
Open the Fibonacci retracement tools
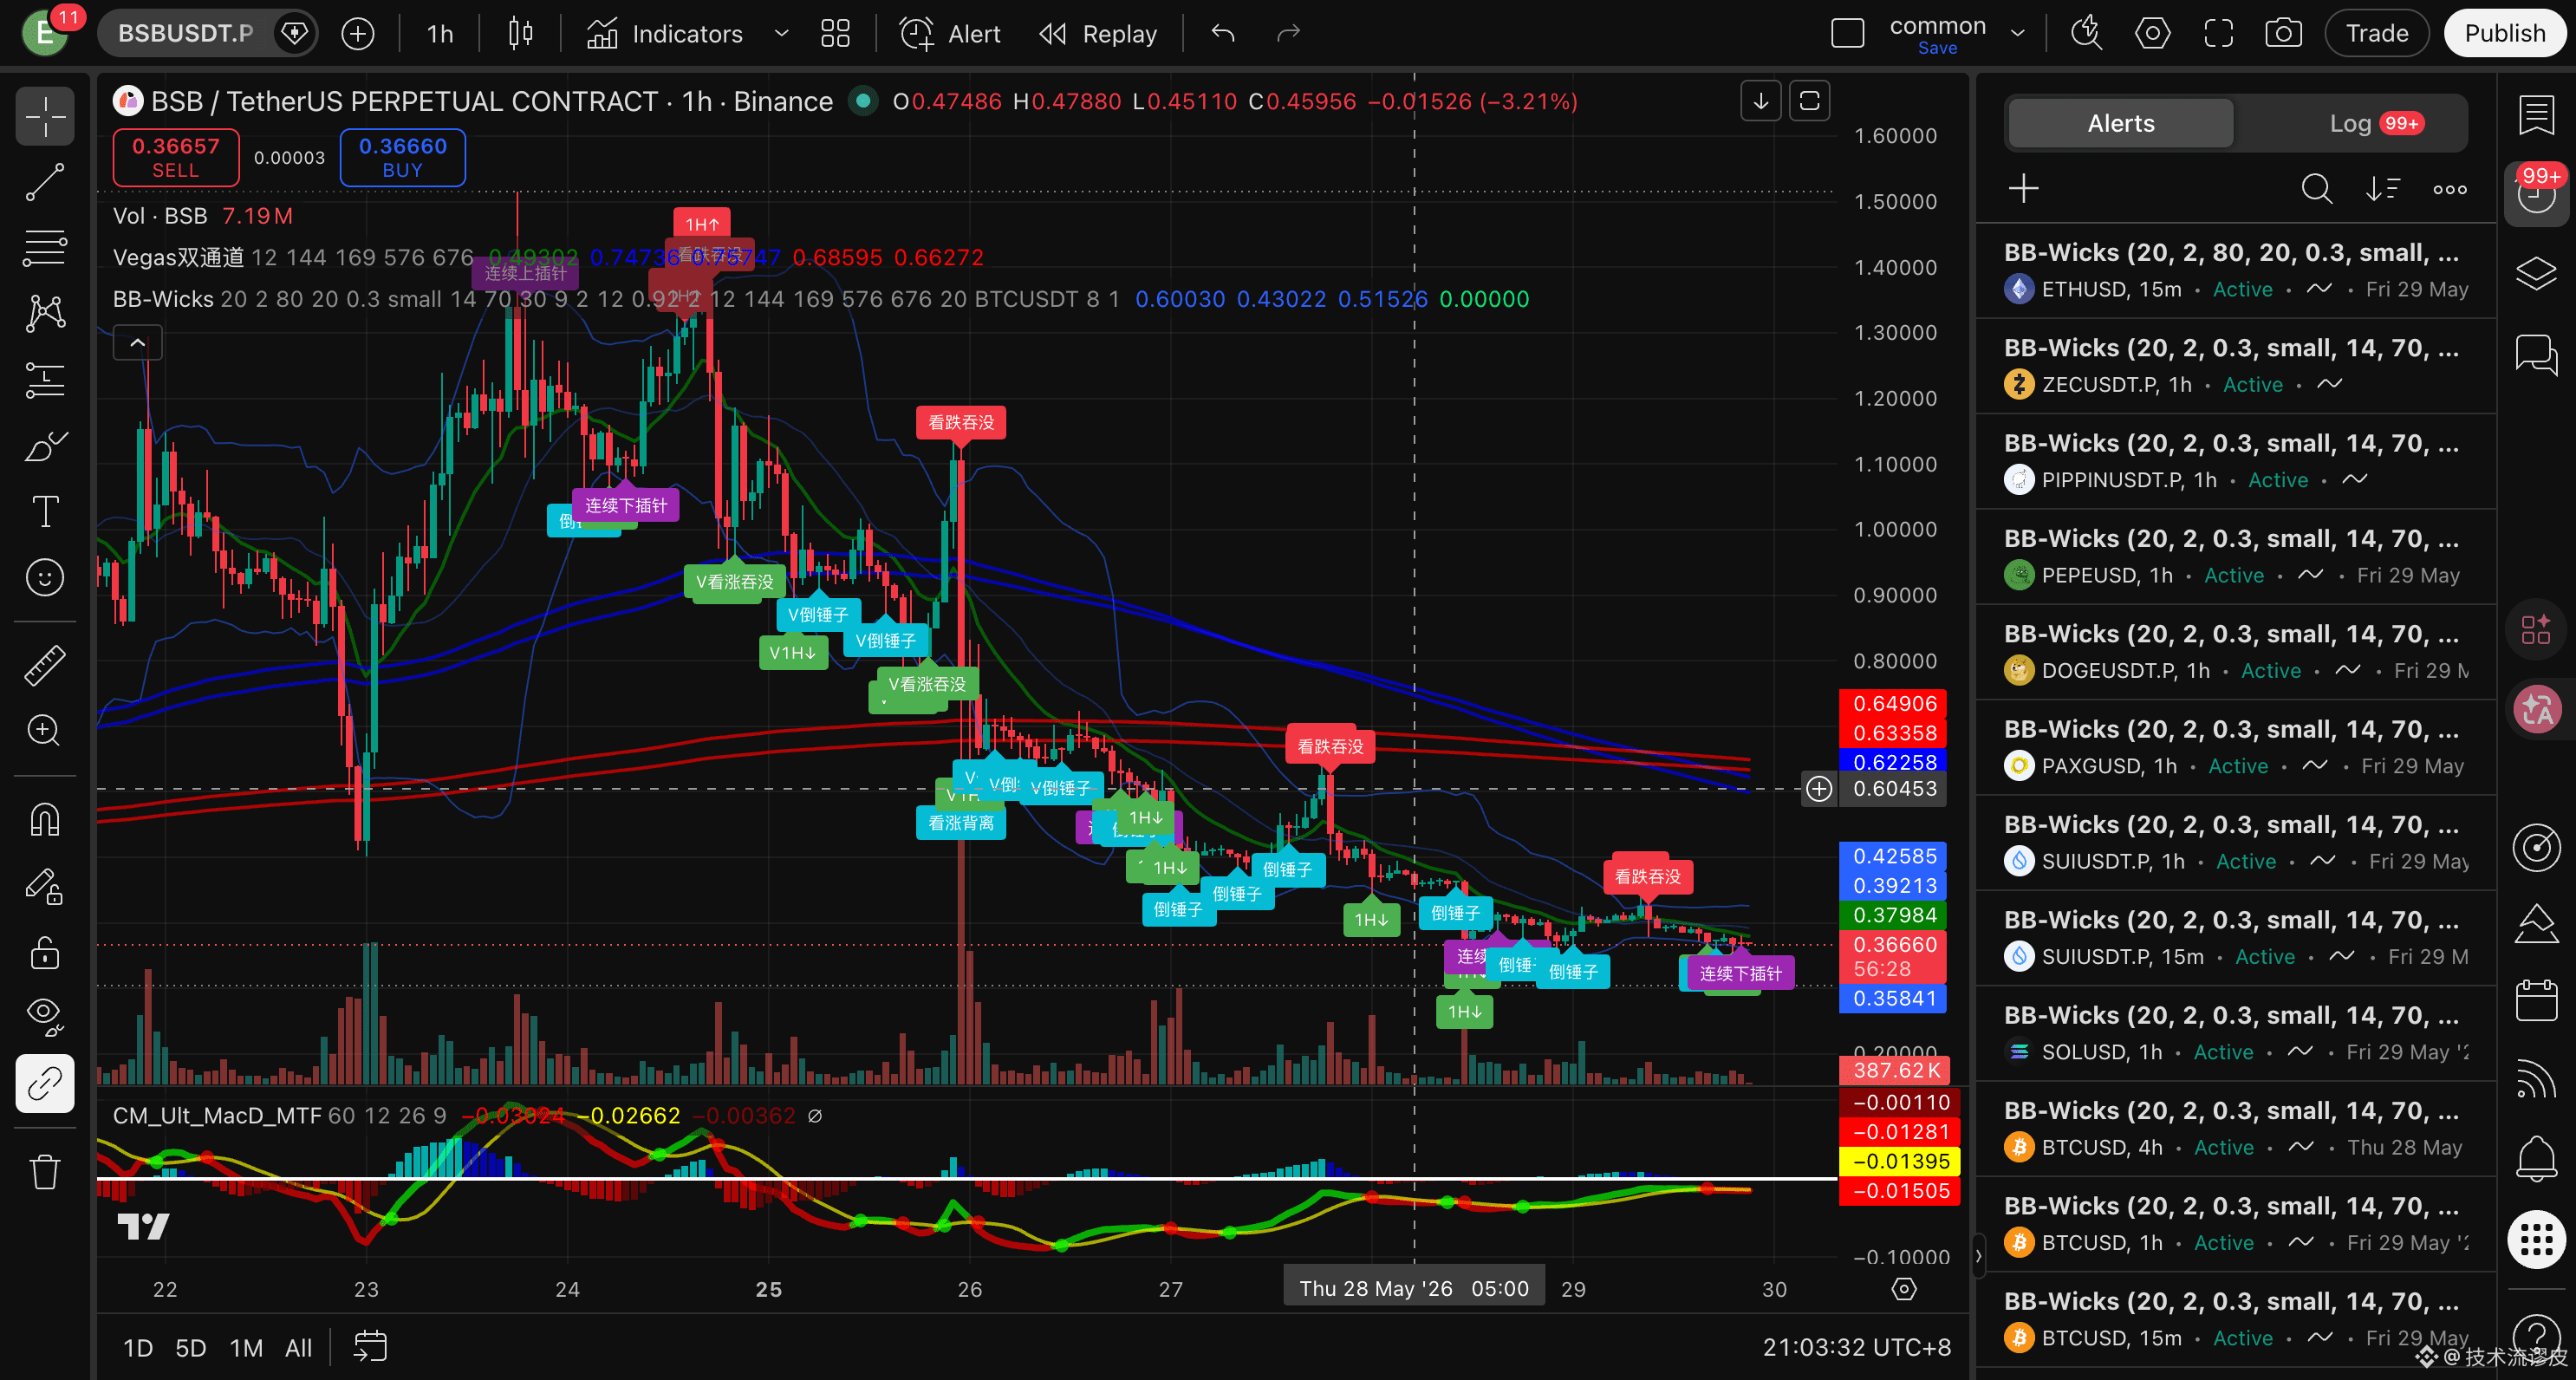tap(45, 248)
